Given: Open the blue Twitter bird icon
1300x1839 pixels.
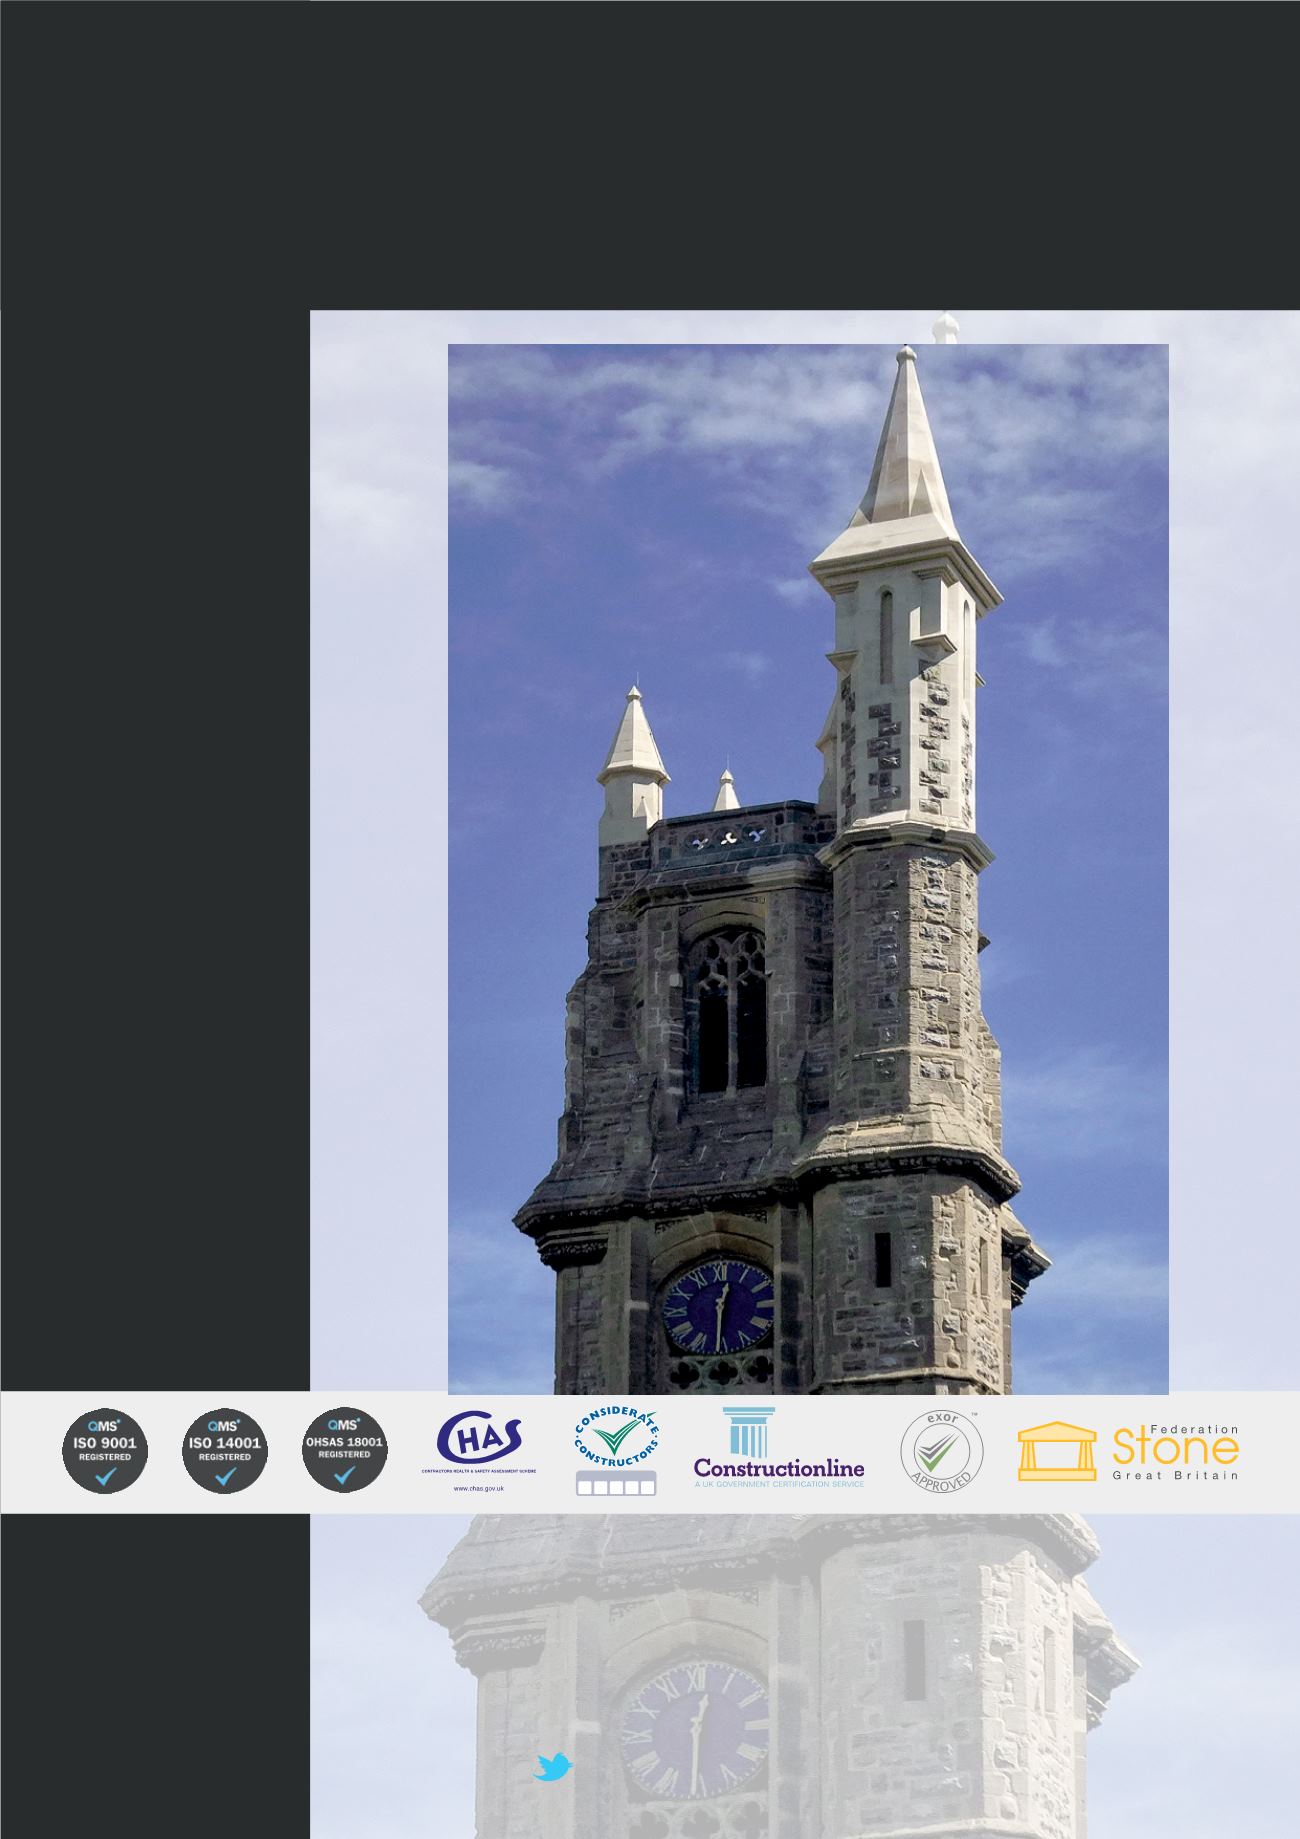Looking at the screenshot, I should 552,1766.
